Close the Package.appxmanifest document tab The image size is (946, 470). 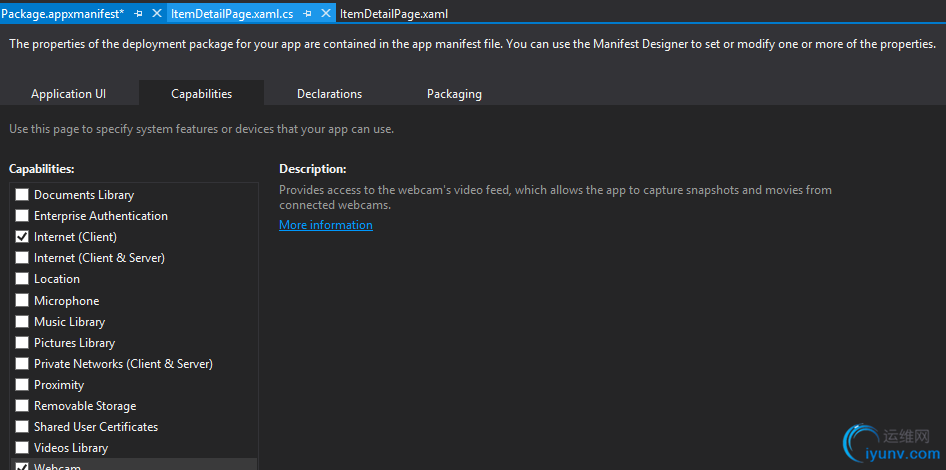[156, 13]
